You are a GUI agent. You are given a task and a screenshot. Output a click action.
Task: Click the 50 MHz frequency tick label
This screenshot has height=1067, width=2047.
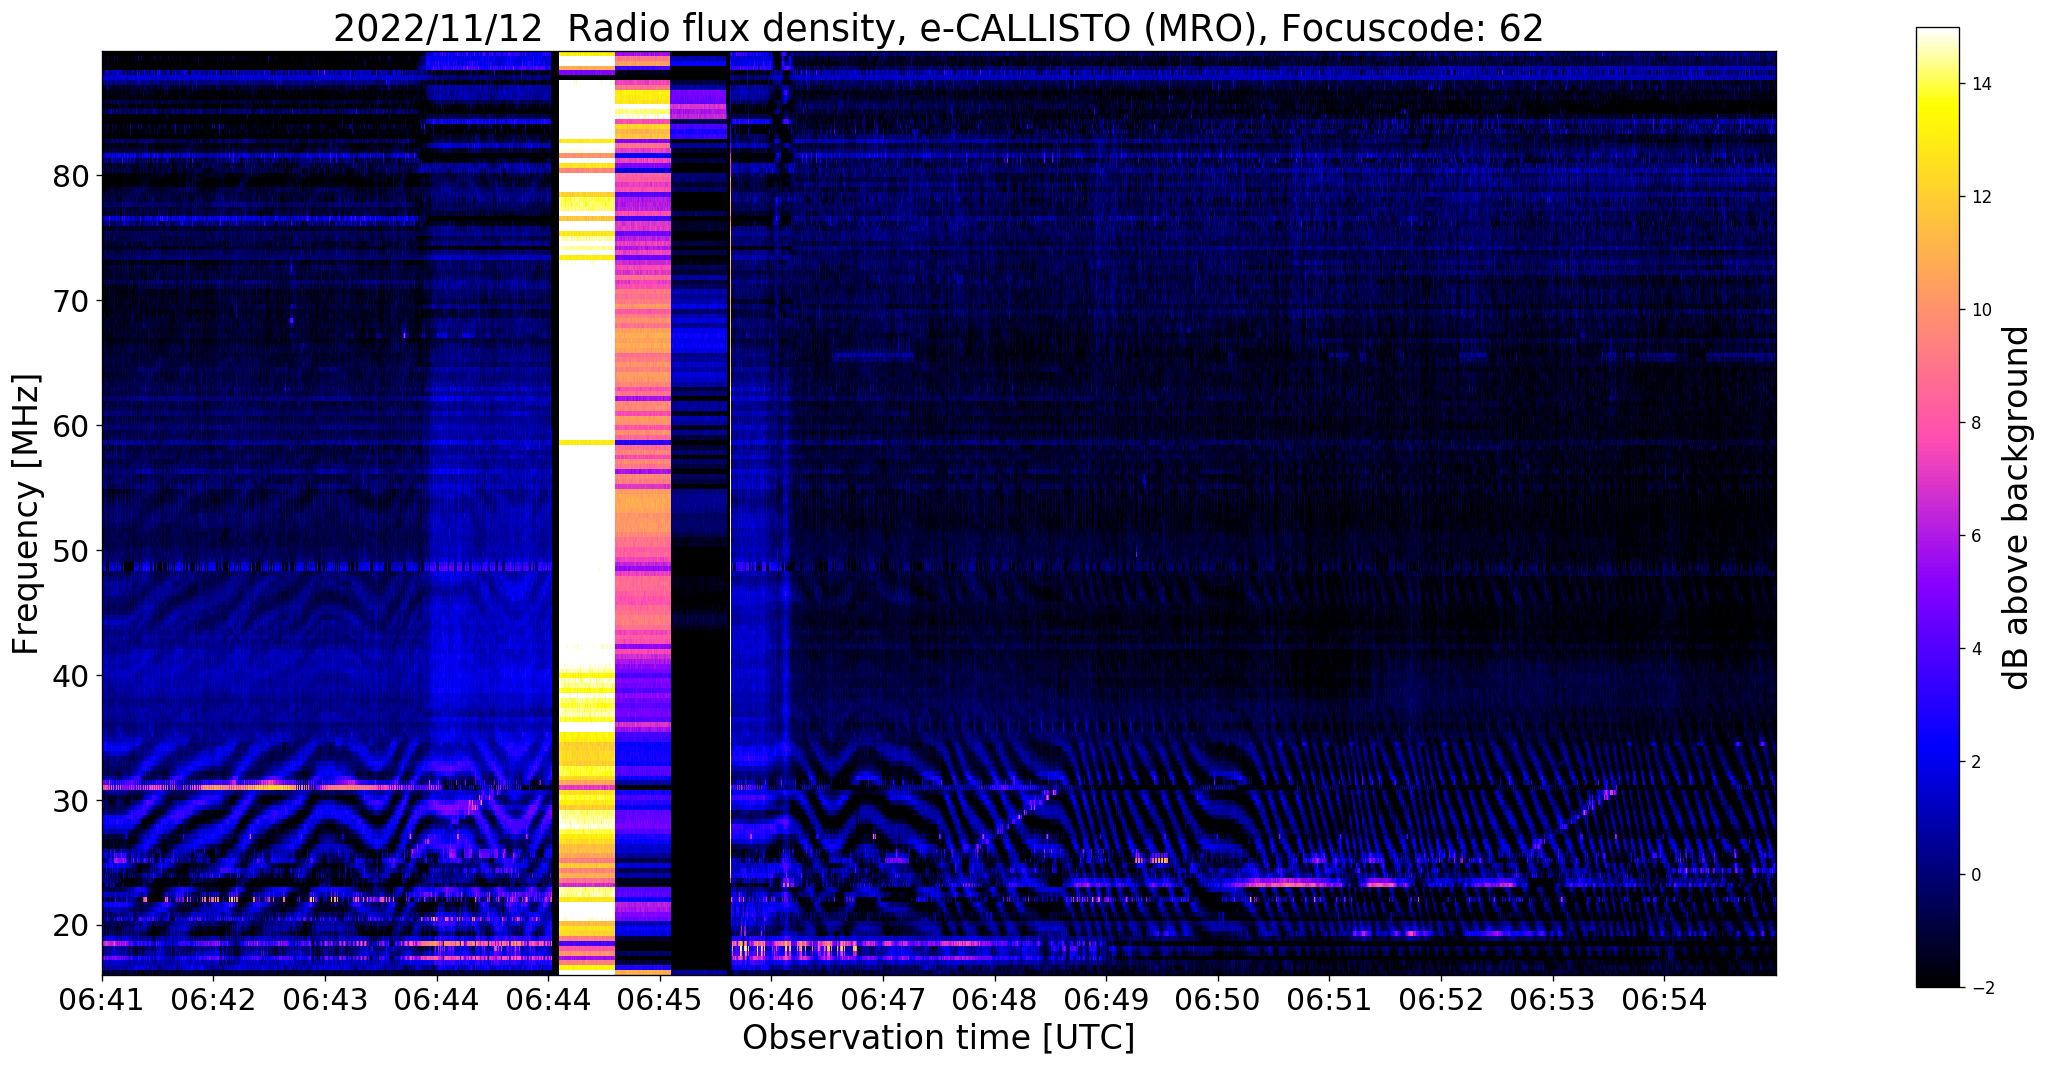point(71,551)
